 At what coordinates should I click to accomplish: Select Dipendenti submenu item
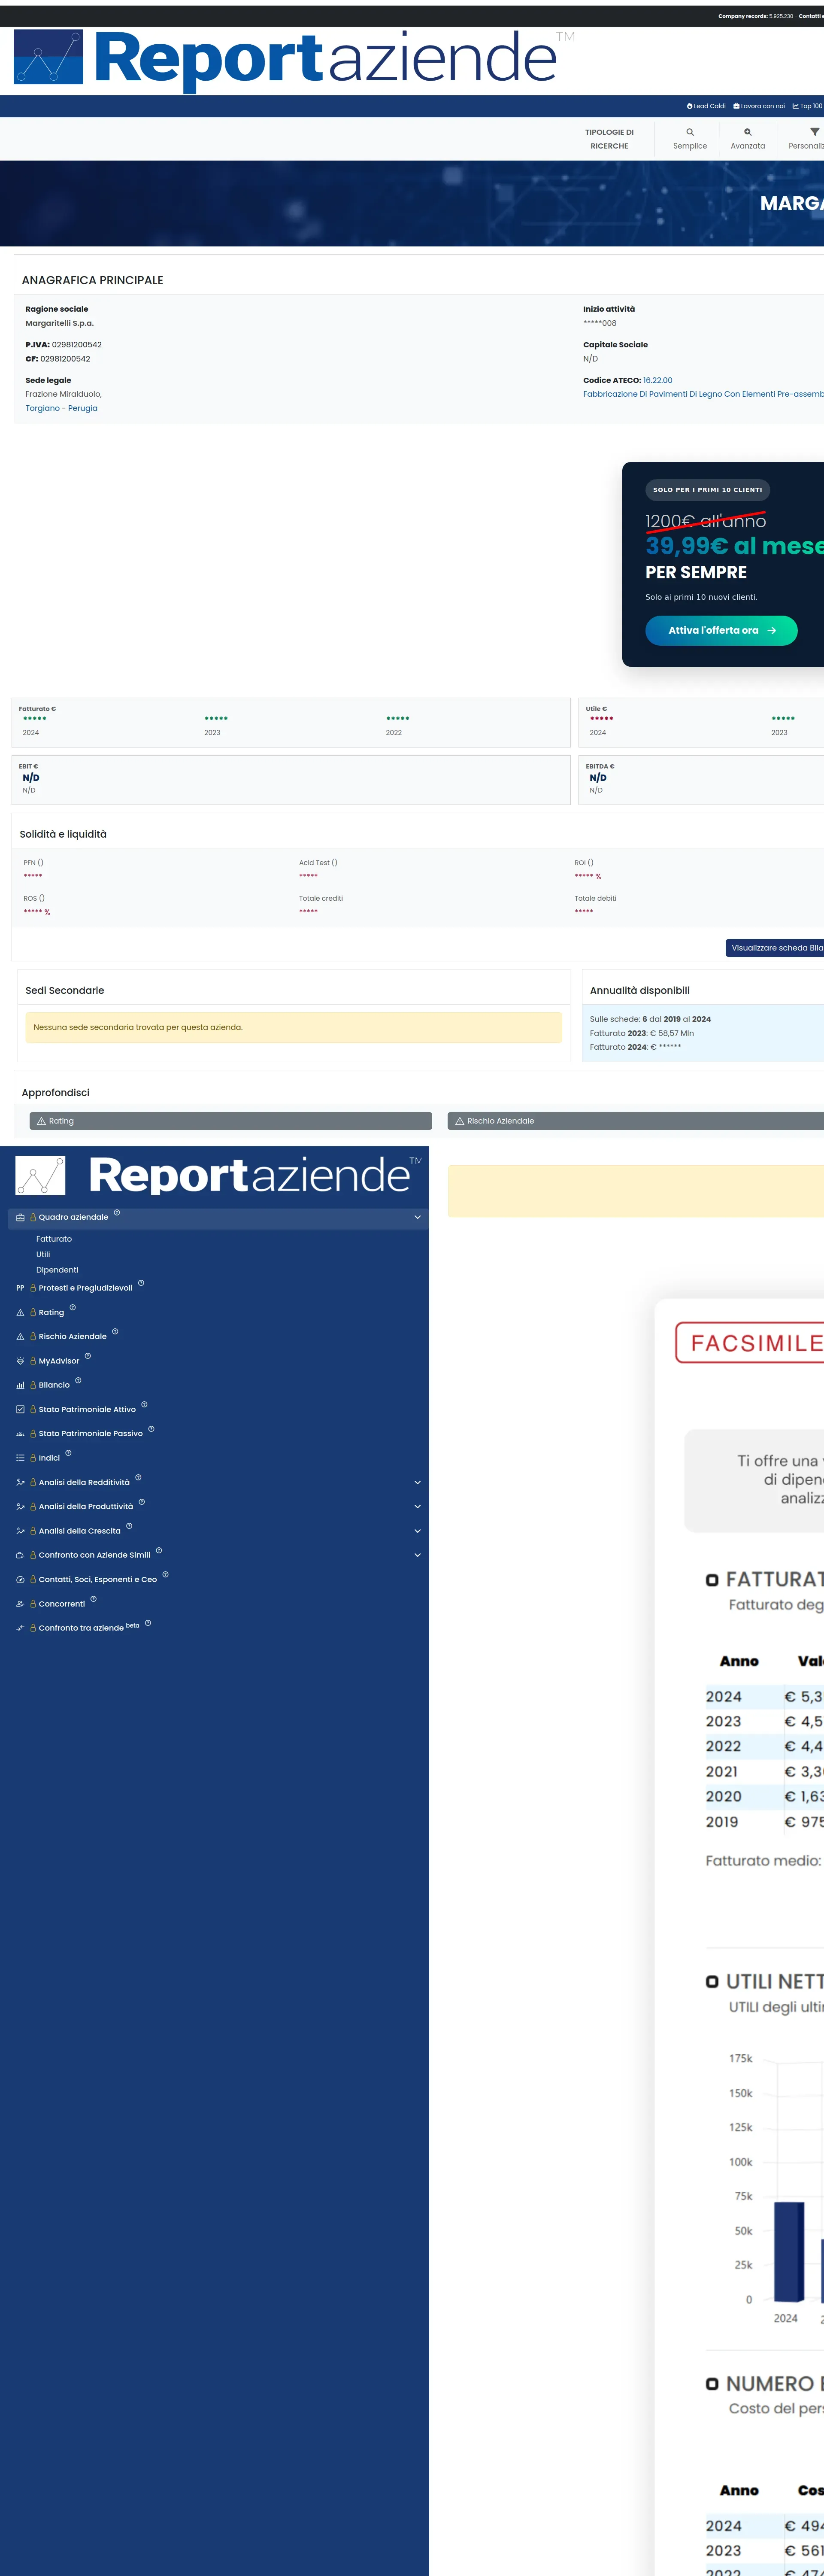coord(57,1270)
